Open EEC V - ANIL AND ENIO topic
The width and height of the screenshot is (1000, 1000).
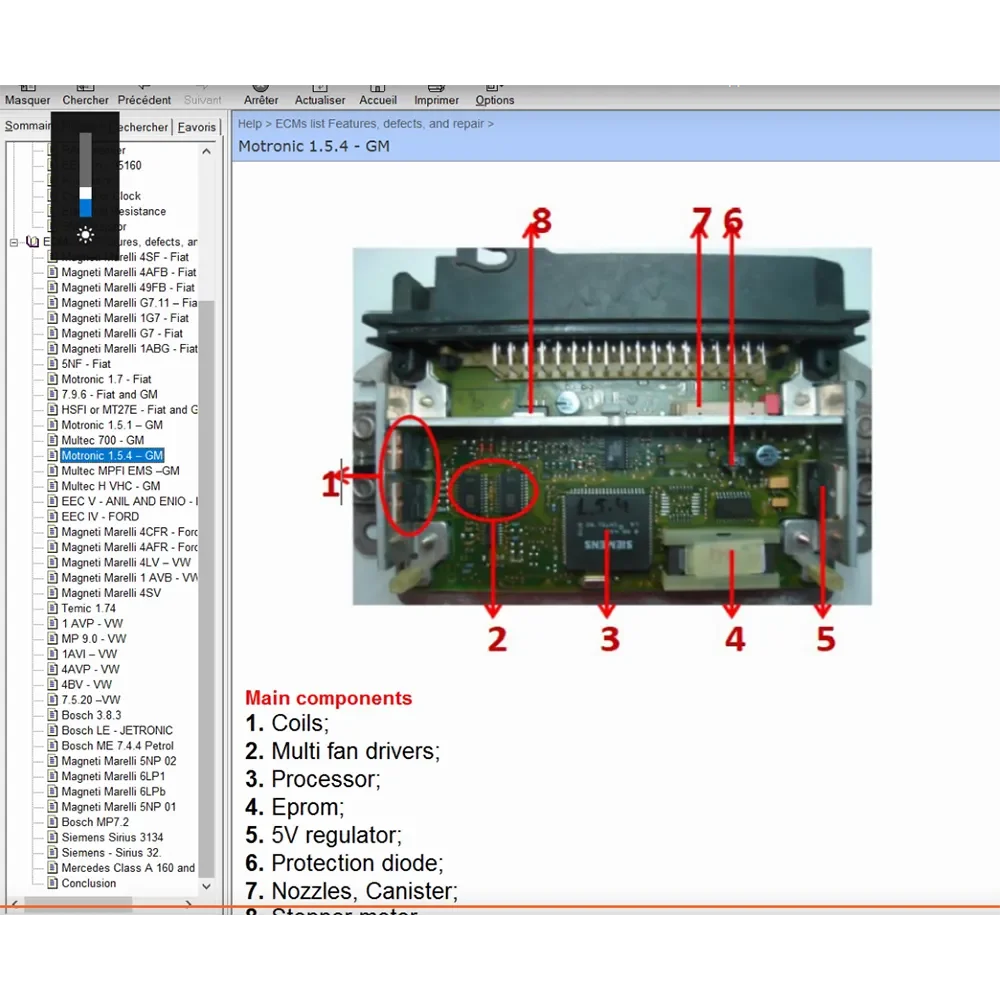coord(129,501)
